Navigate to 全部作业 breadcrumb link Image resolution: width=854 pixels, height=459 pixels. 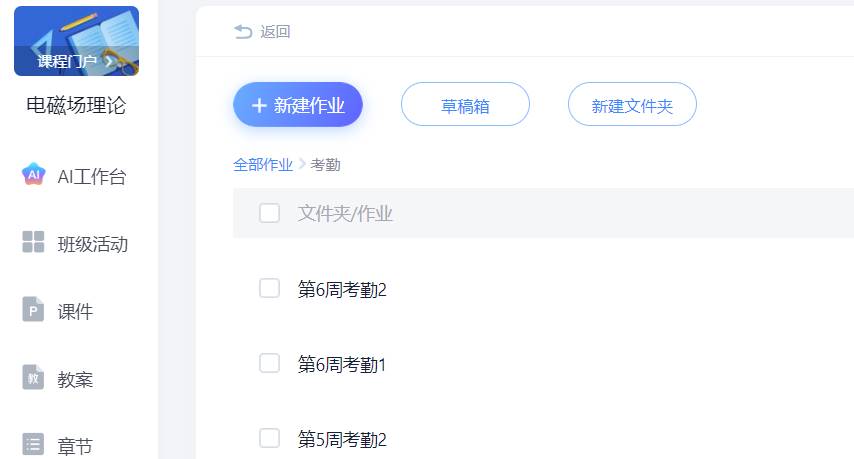[263, 165]
